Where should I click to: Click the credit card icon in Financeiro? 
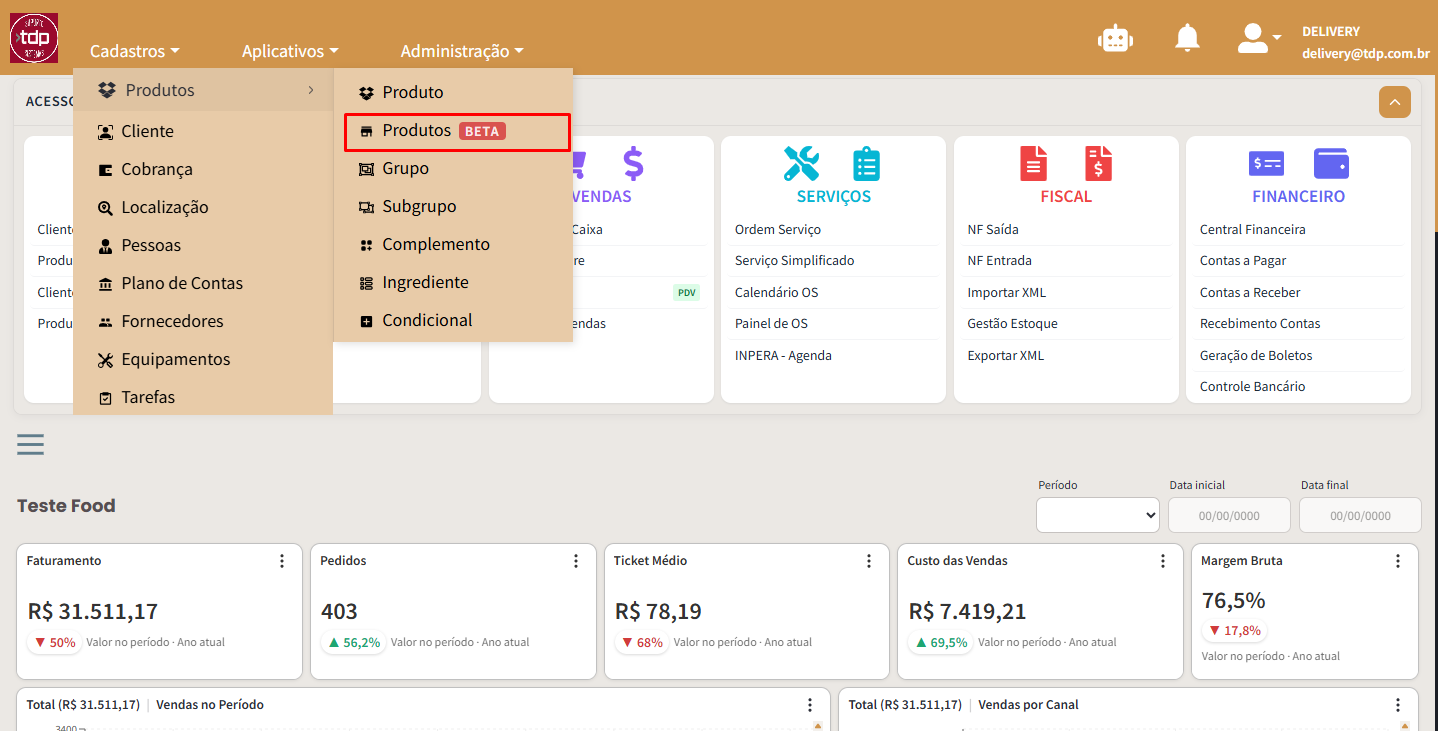(1266, 163)
